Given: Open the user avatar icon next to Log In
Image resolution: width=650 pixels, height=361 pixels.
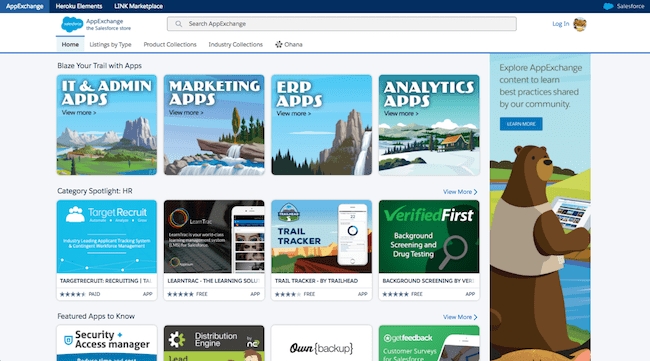Looking at the screenshot, I should (x=580, y=24).
